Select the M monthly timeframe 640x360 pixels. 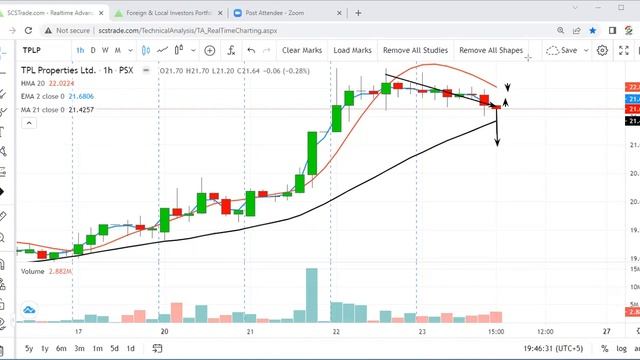(118, 50)
